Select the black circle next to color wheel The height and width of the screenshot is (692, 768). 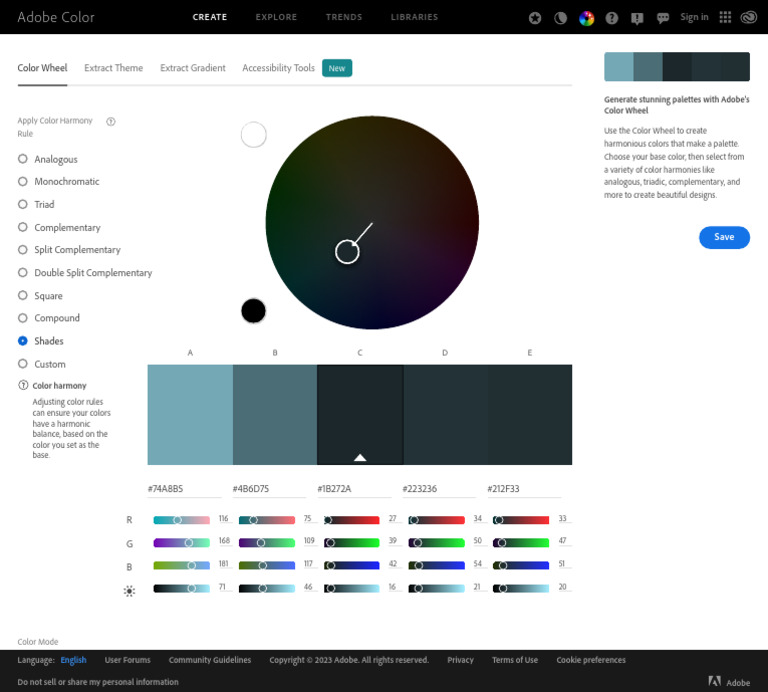click(x=254, y=311)
